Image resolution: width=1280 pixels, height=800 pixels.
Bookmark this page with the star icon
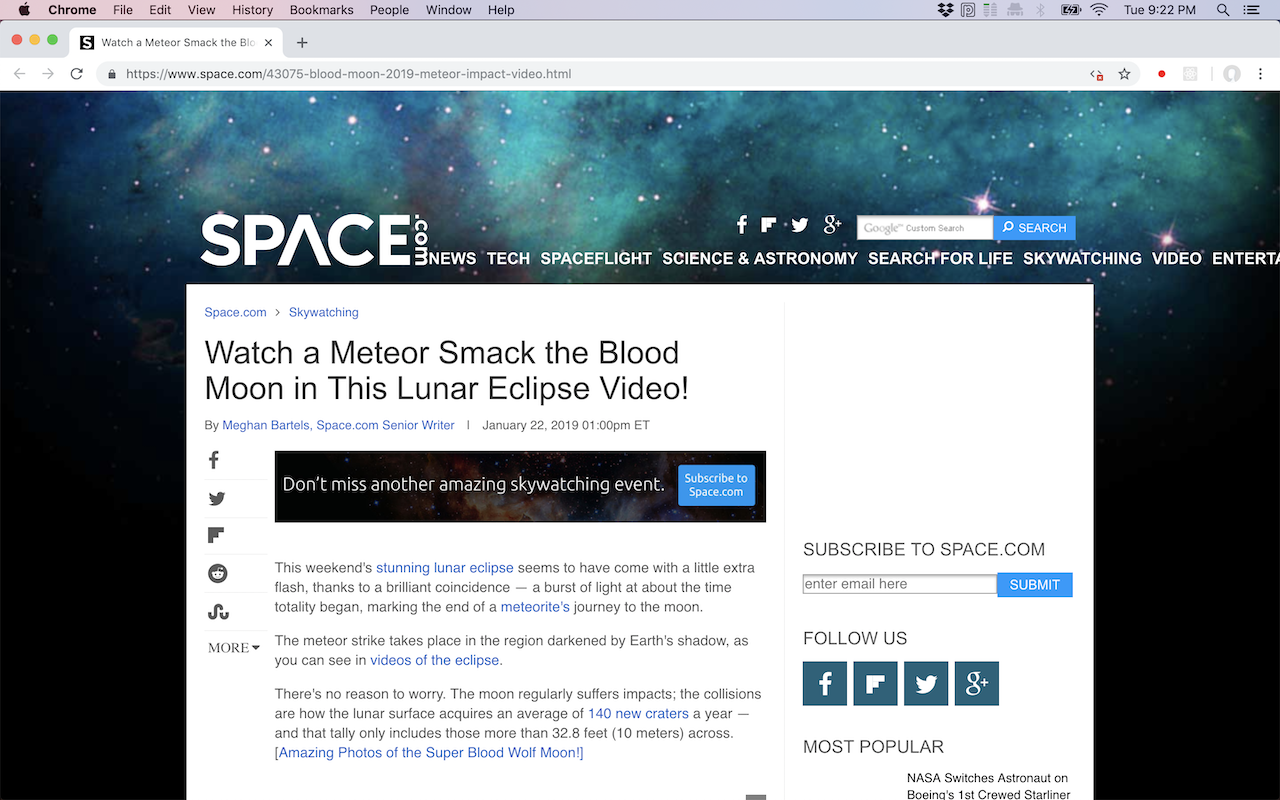(1124, 74)
